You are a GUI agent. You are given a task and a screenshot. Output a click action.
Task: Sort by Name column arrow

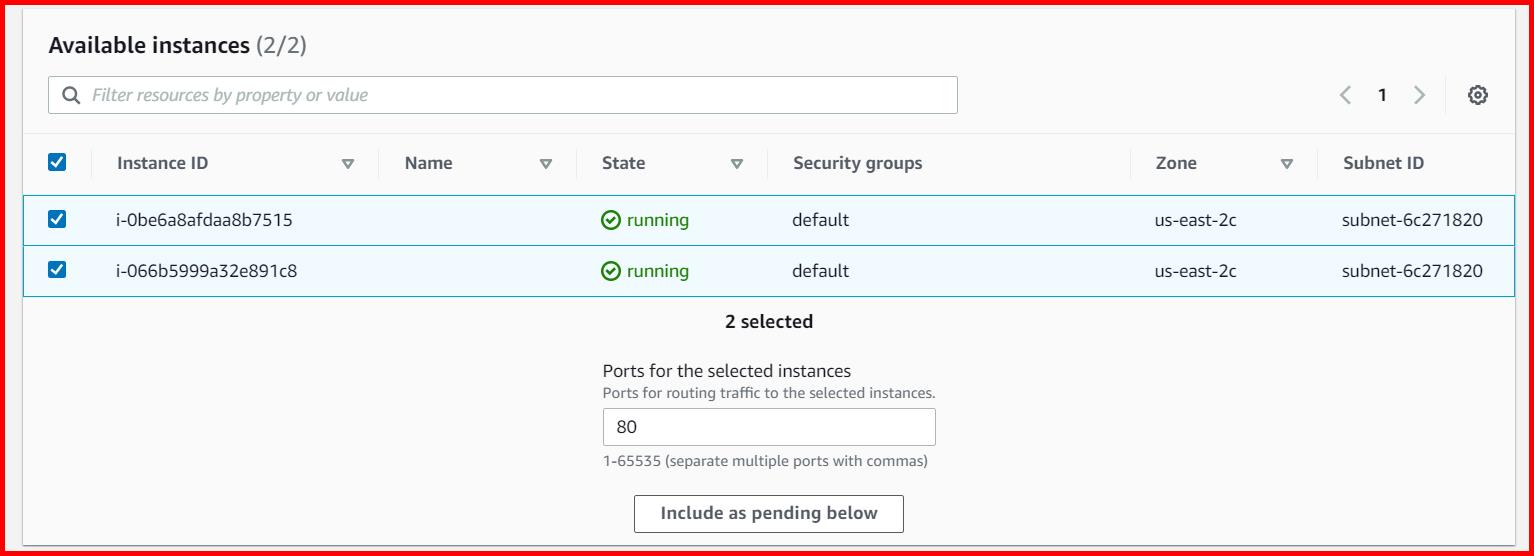click(x=546, y=164)
